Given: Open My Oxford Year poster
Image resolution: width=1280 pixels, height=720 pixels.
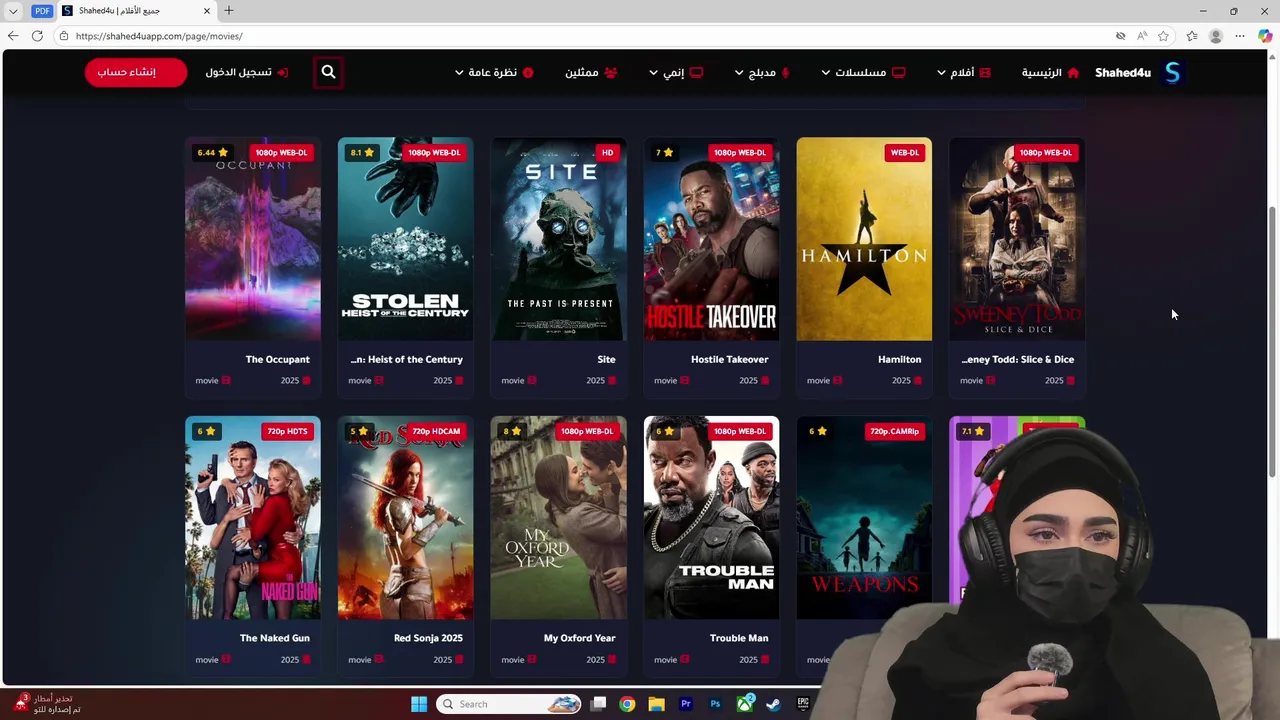Looking at the screenshot, I should click(x=559, y=518).
